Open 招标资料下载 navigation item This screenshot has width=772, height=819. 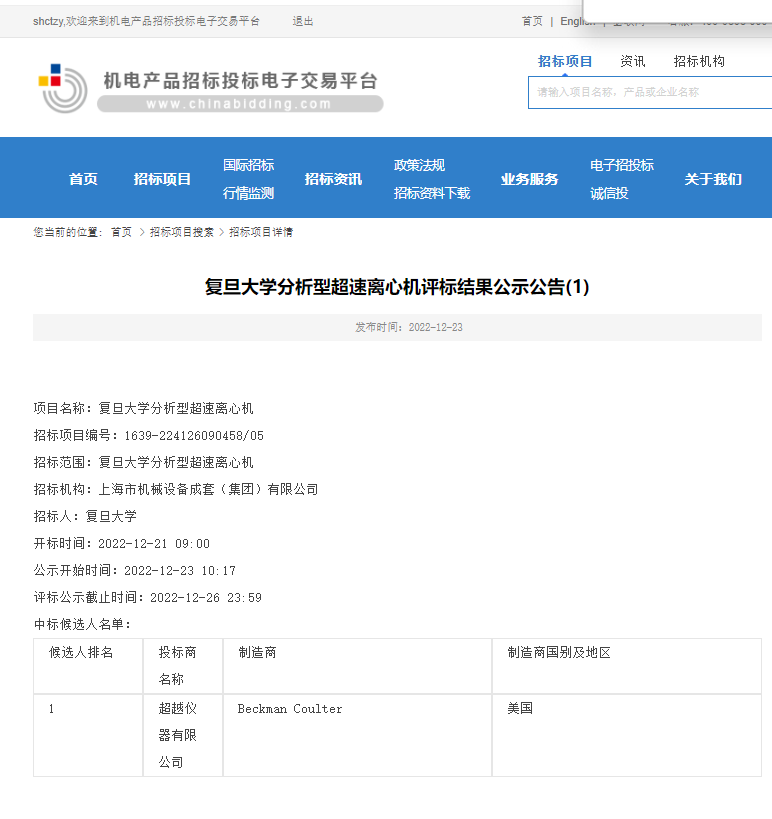[x=431, y=193]
